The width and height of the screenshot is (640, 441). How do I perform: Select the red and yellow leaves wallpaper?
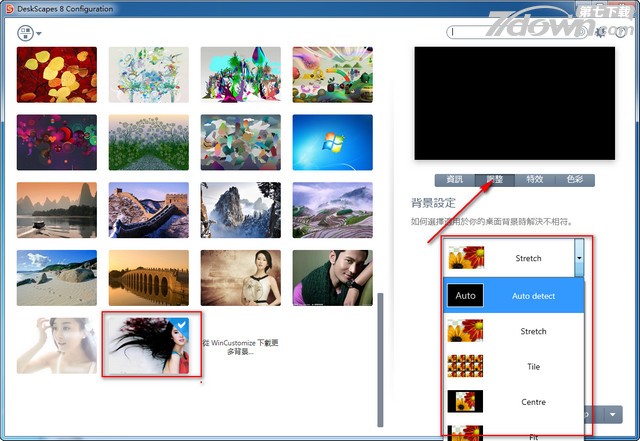coord(57,74)
